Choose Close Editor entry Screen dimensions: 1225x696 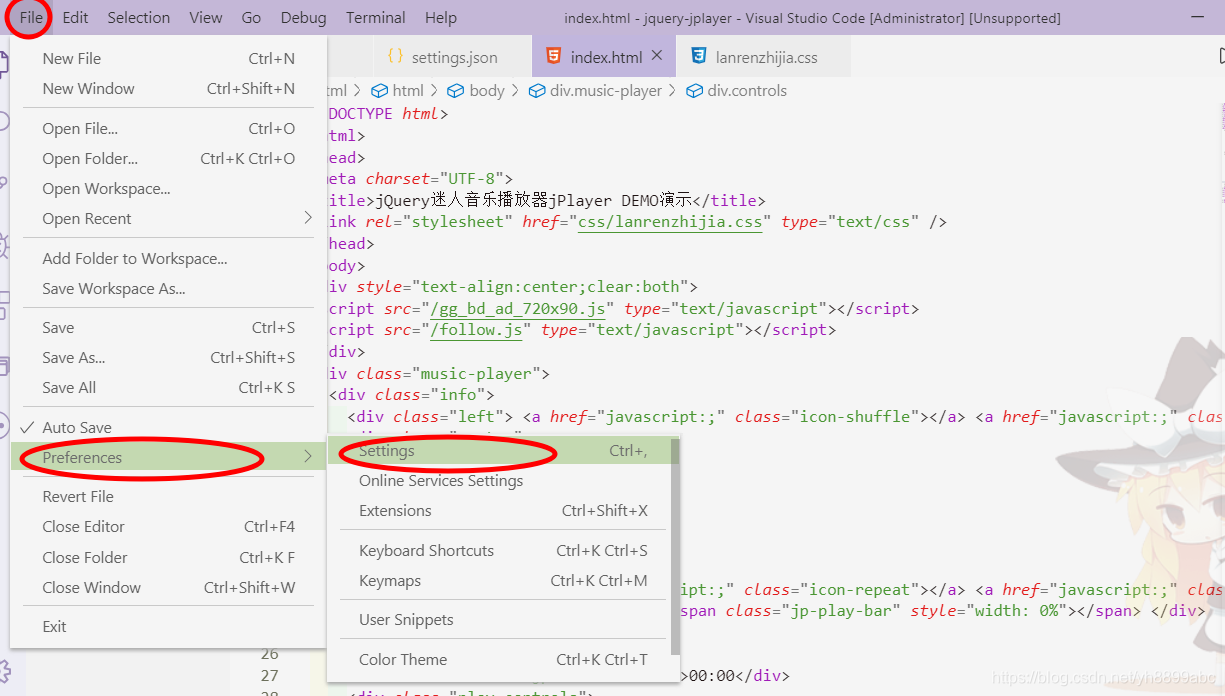pos(168,527)
